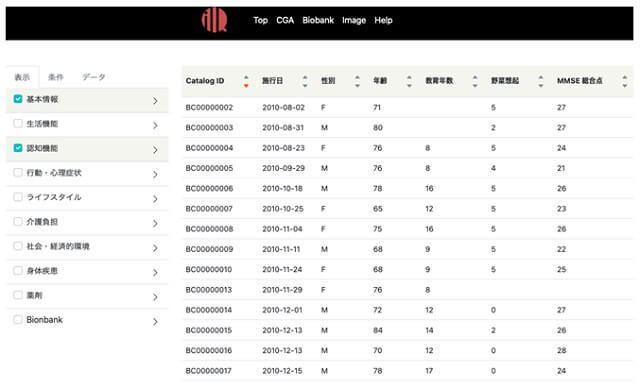Click date cell 2010-12-15

coord(282,371)
